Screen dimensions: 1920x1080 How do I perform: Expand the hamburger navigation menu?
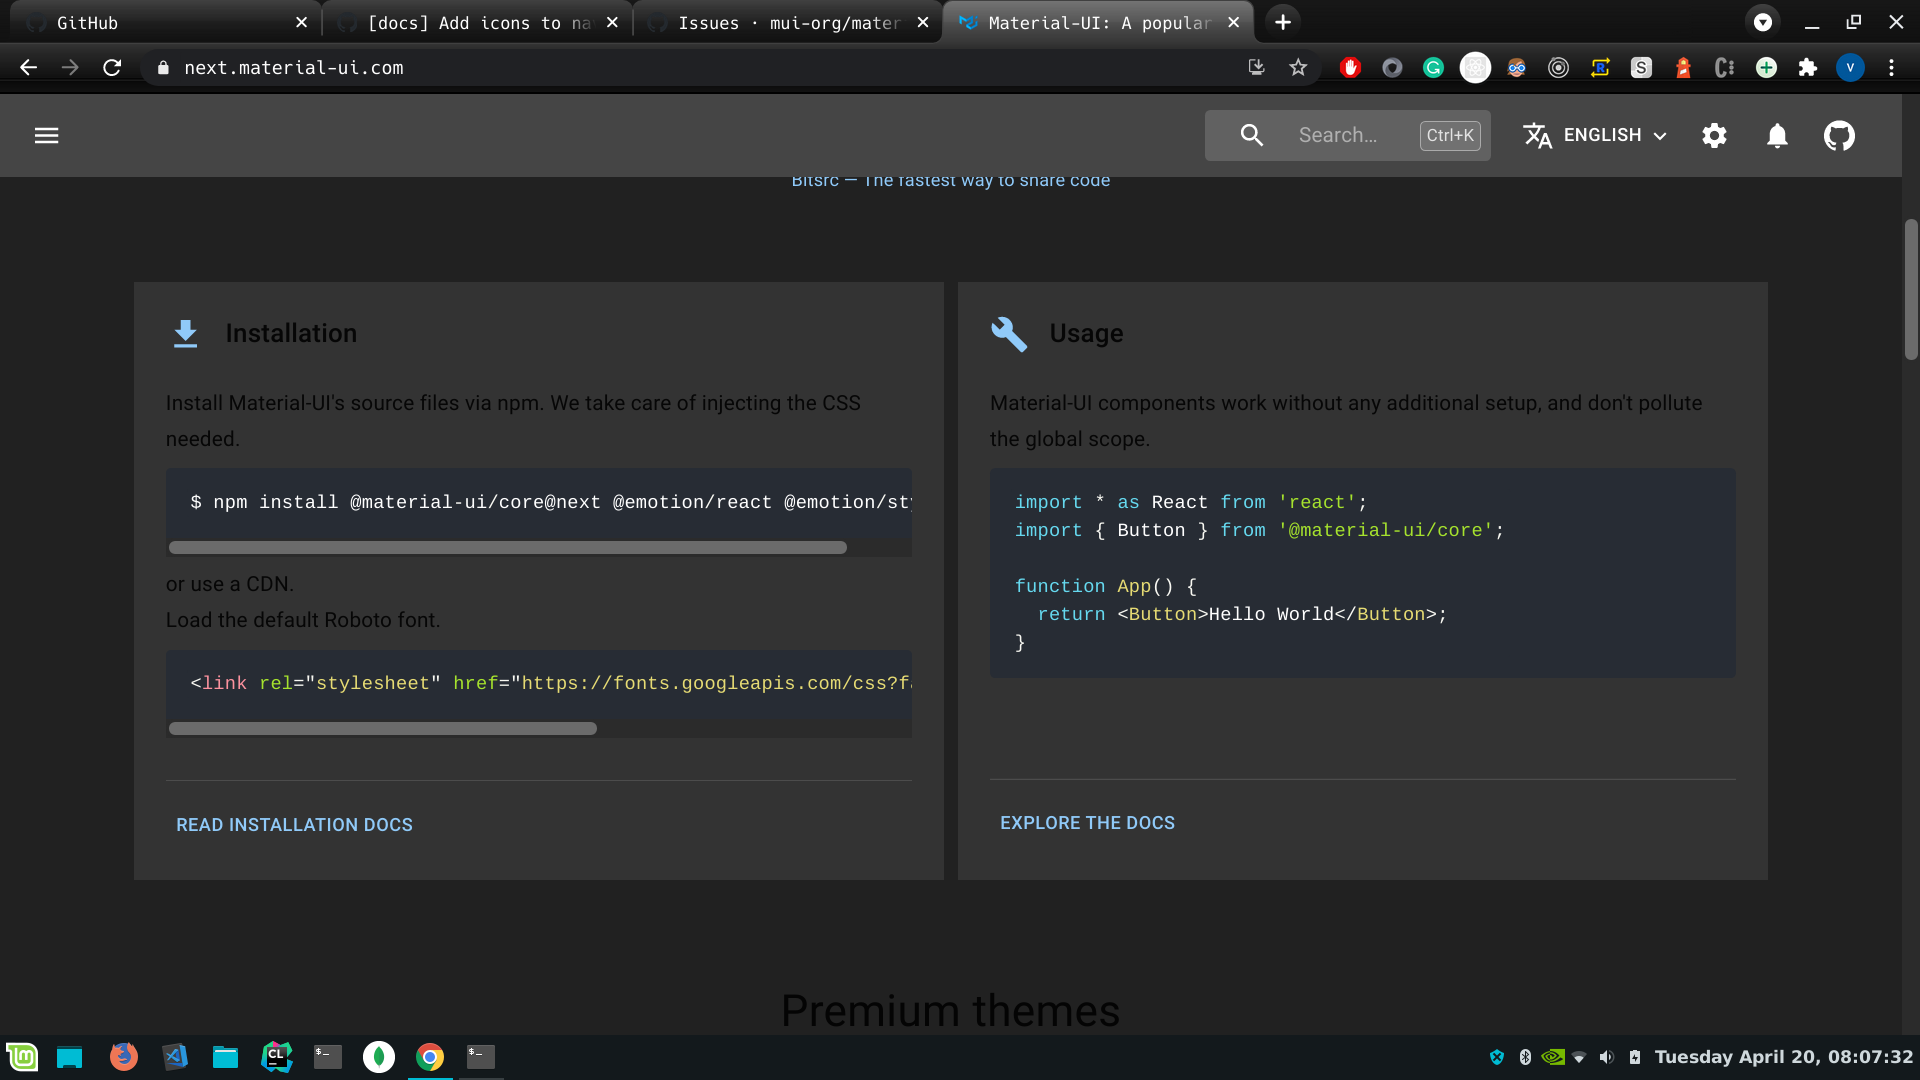point(46,135)
